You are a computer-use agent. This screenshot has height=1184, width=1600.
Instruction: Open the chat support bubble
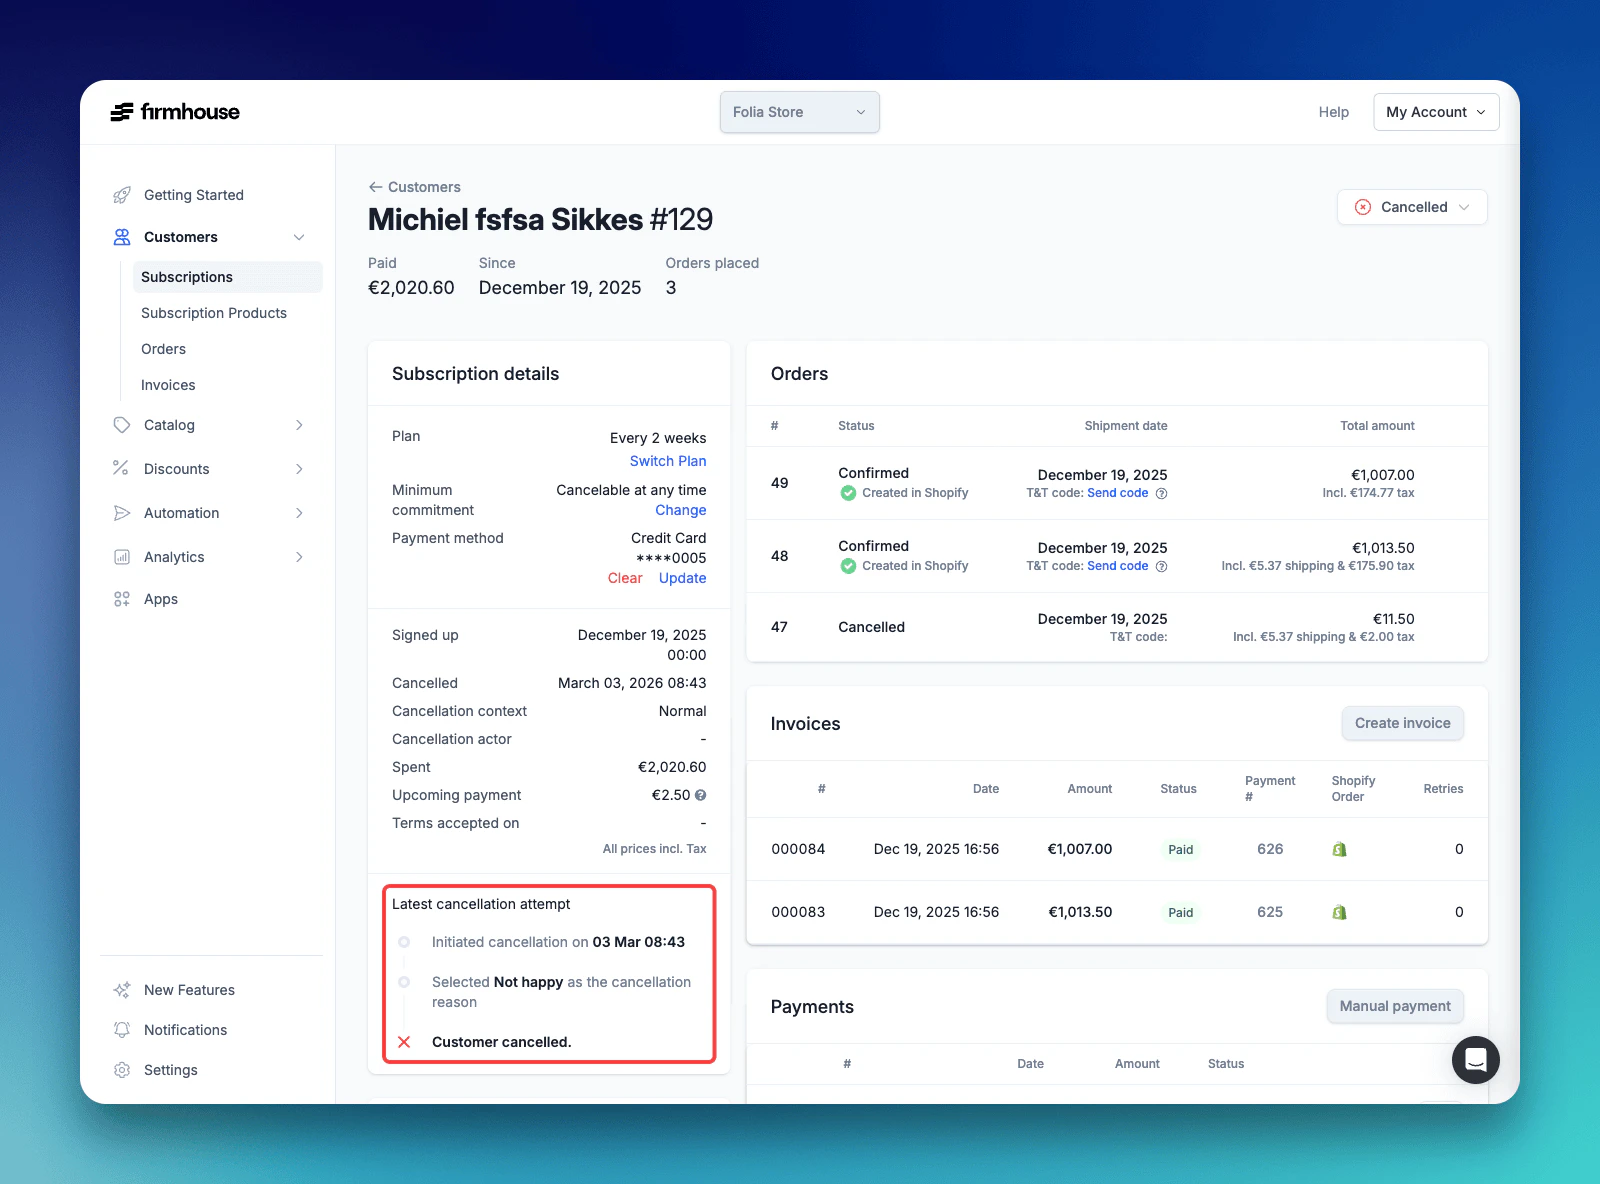(1476, 1060)
